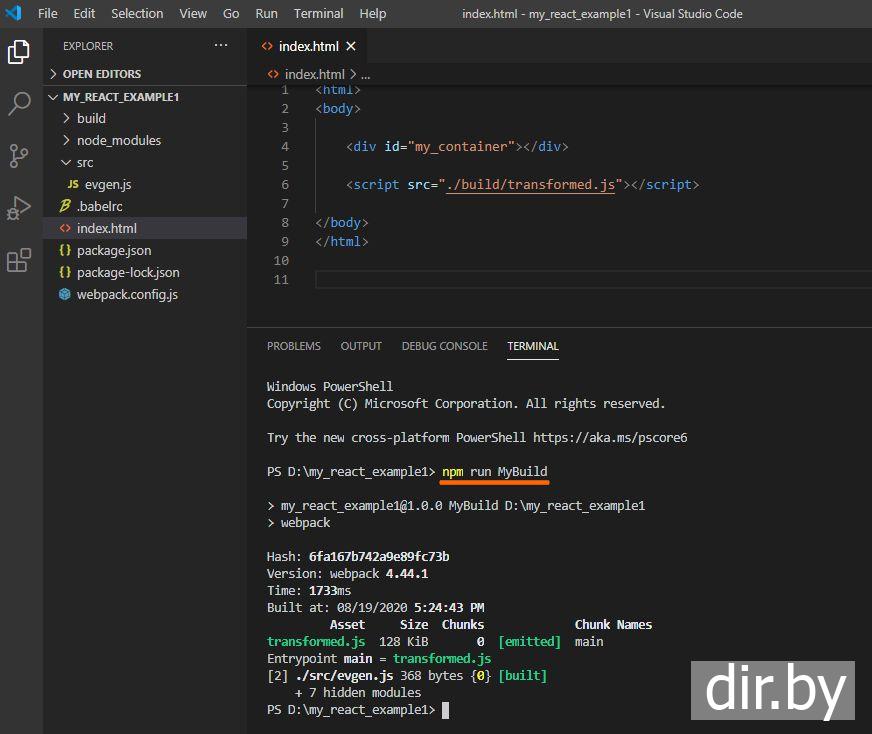The height and width of the screenshot is (734, 872).
Task: Click the Explorer more actions ellipsis
Action: click(x=221, y=46)
